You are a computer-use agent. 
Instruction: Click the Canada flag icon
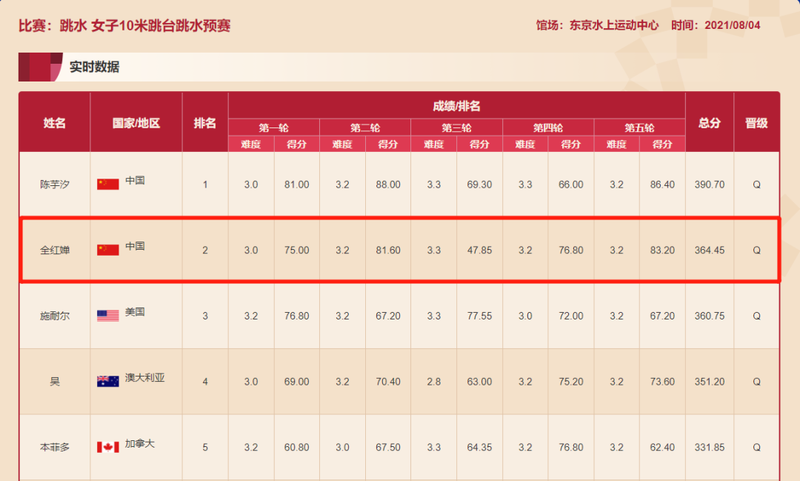point(107,447)
